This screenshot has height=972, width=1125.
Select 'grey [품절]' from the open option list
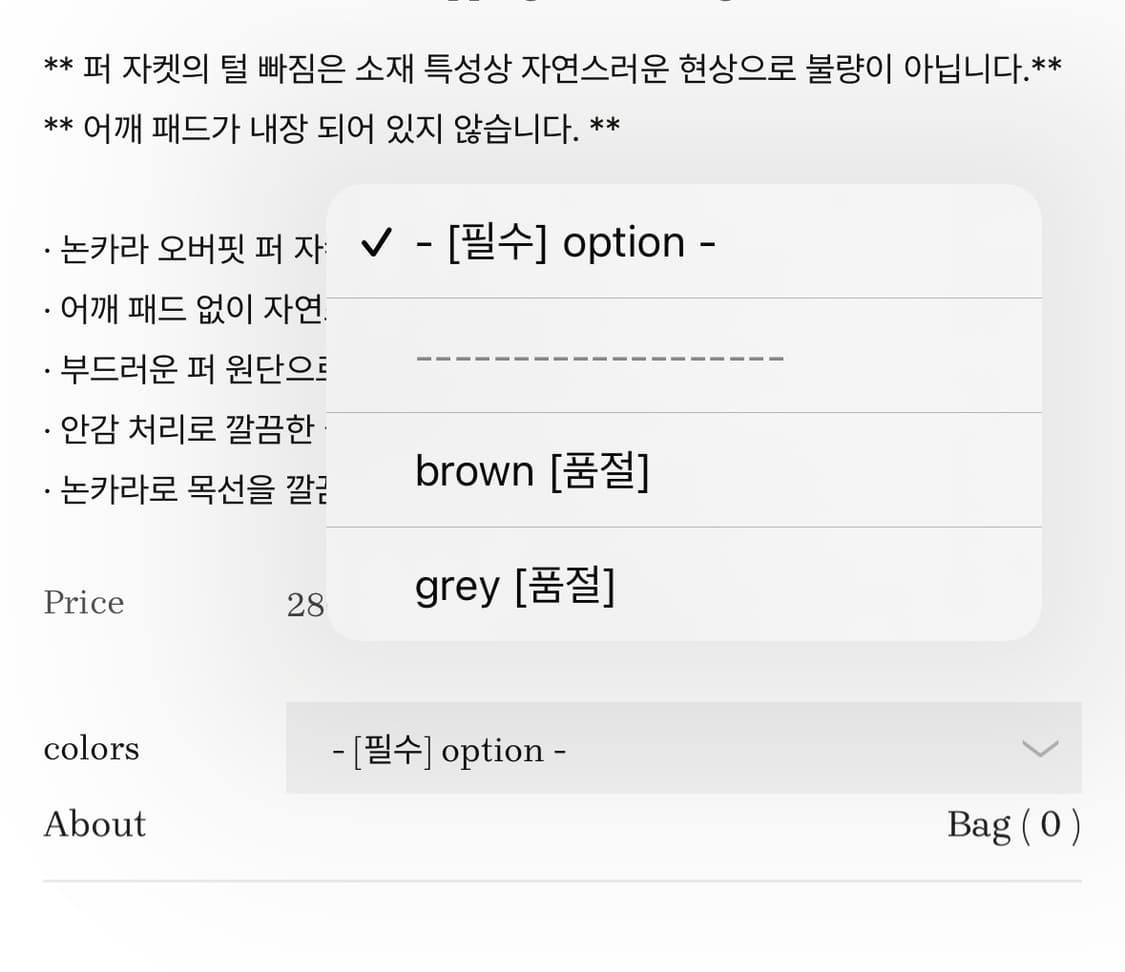(x=516, y=586)
